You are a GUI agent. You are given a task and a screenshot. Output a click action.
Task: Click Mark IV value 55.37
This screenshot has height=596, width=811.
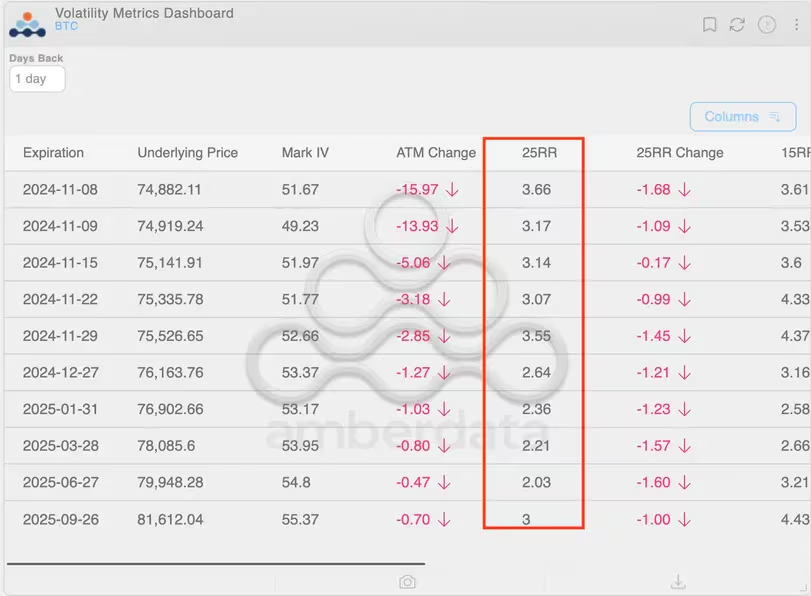300,519
